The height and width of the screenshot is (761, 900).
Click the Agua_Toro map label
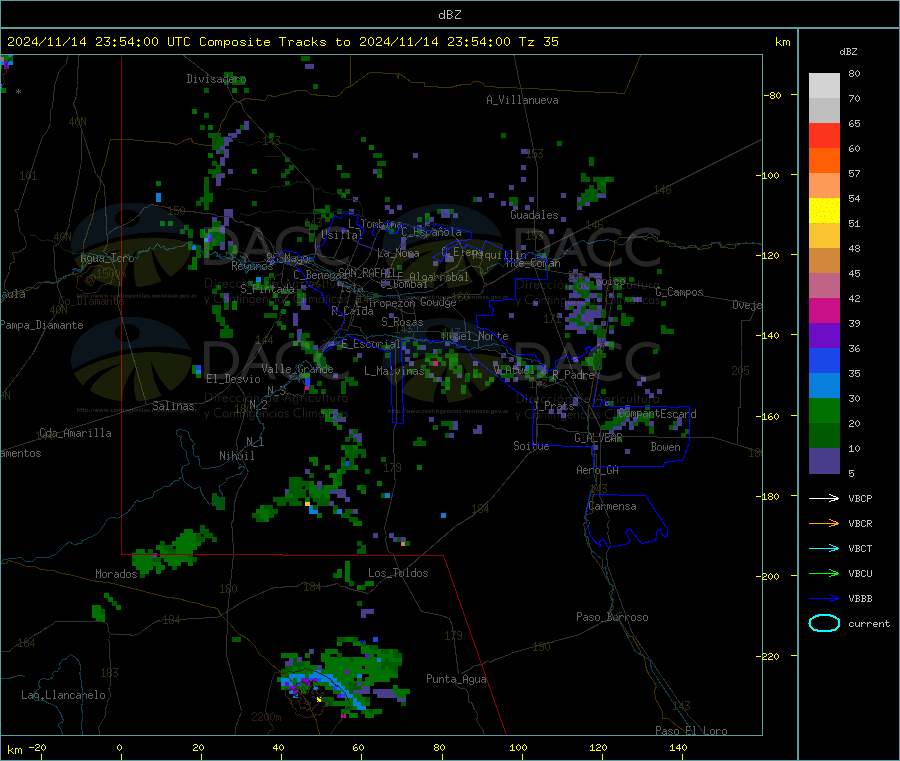107,258
